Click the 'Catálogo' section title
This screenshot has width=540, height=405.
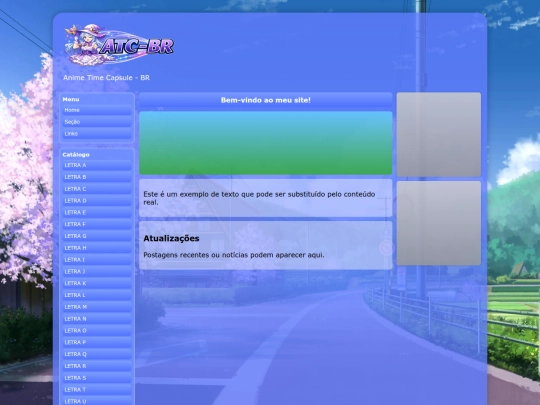tap(76, 155)
